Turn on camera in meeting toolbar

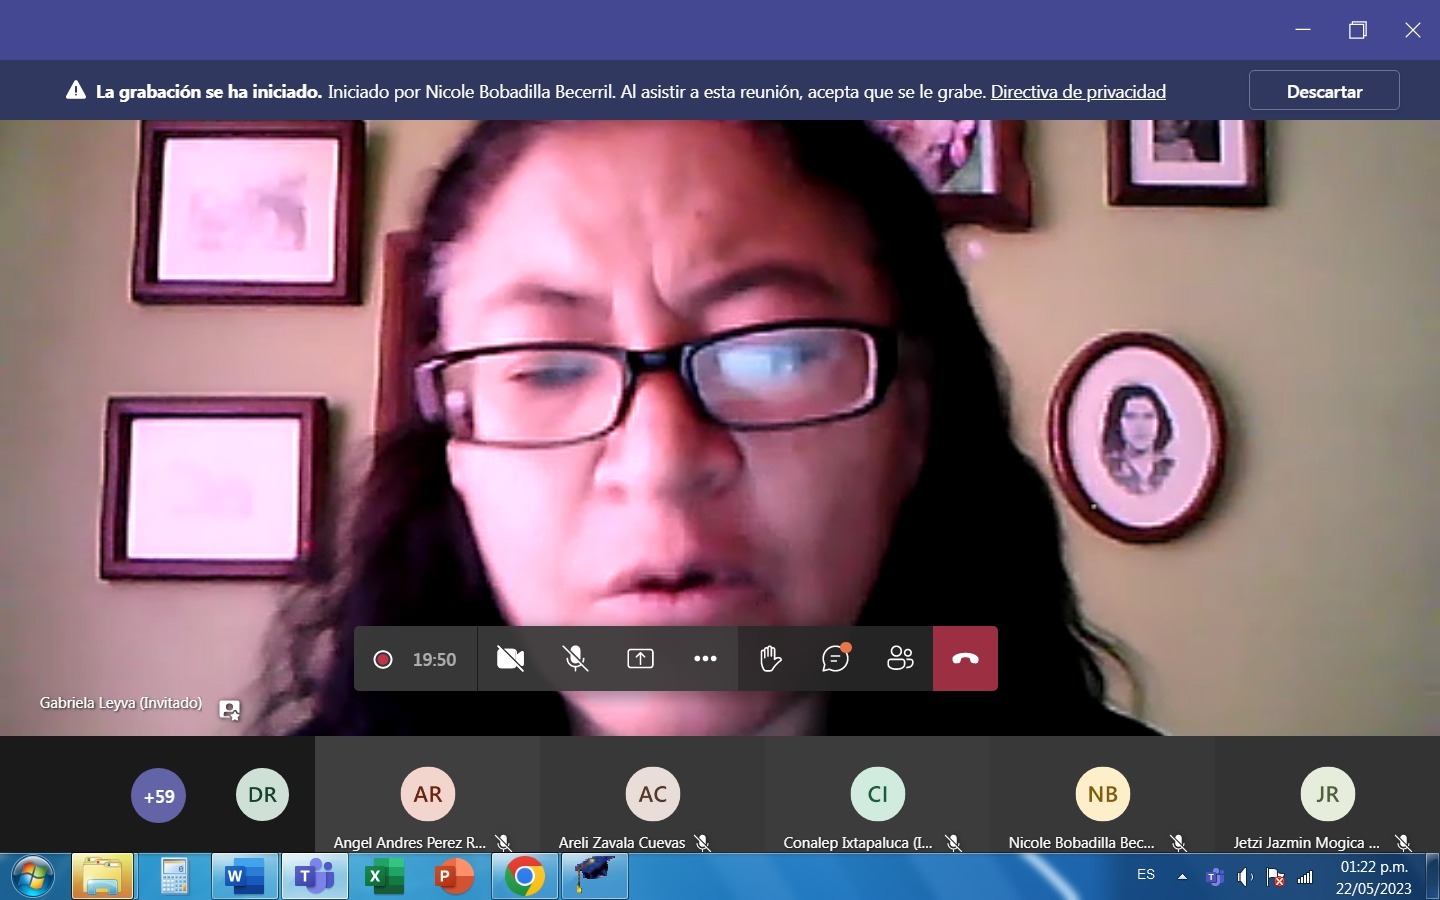pyautogui.click(x=510, y=659)
